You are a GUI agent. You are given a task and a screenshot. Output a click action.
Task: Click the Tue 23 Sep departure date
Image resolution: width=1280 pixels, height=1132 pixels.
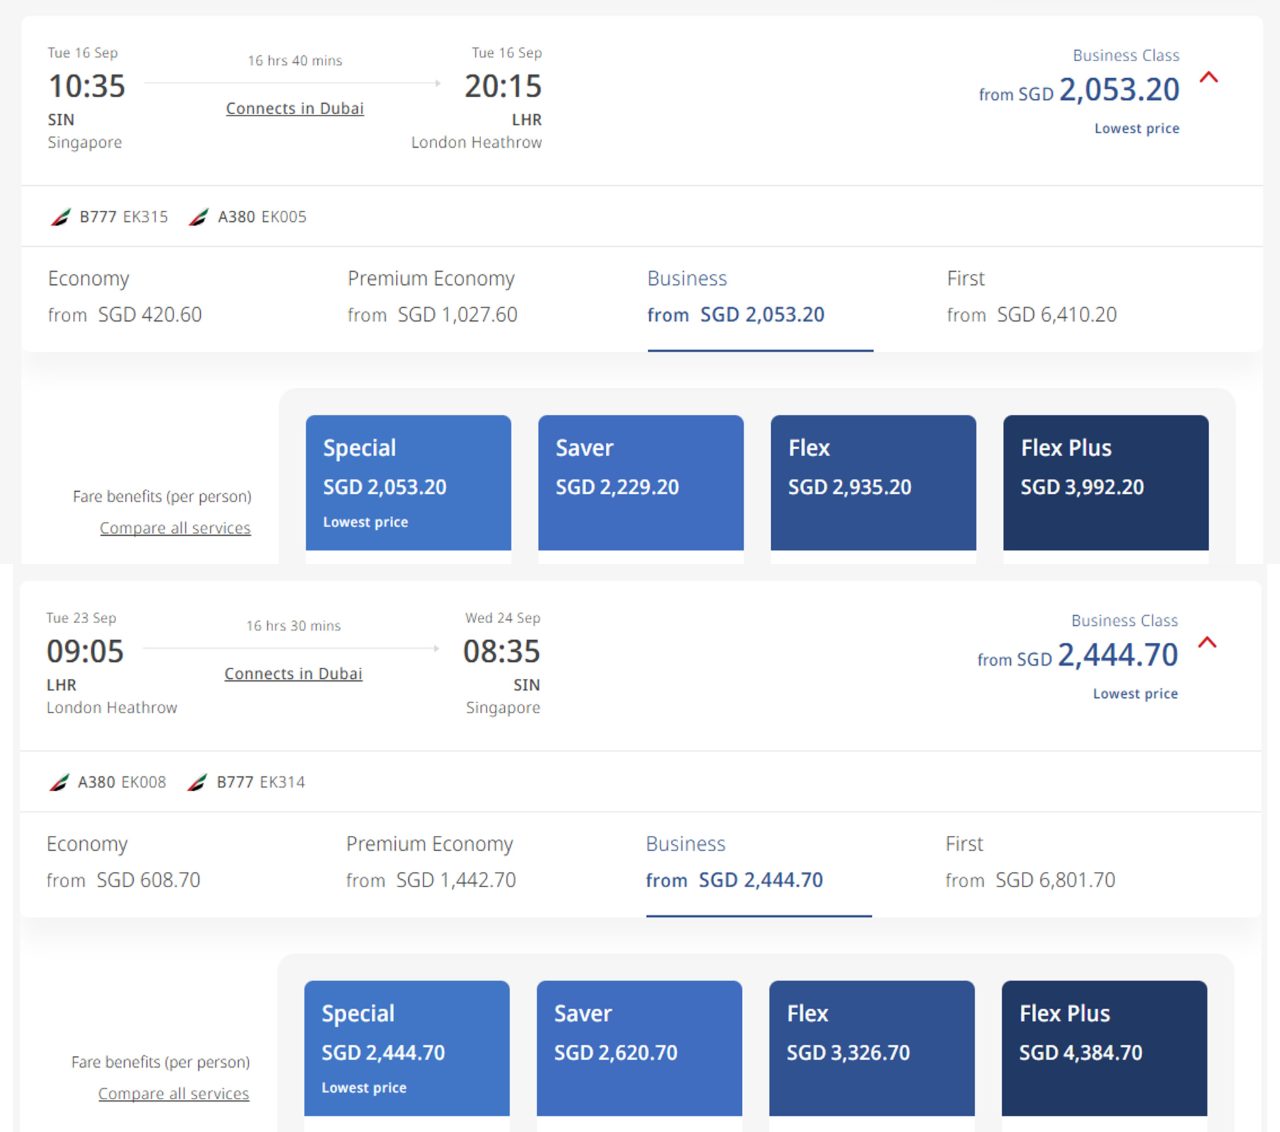point(81,618)
